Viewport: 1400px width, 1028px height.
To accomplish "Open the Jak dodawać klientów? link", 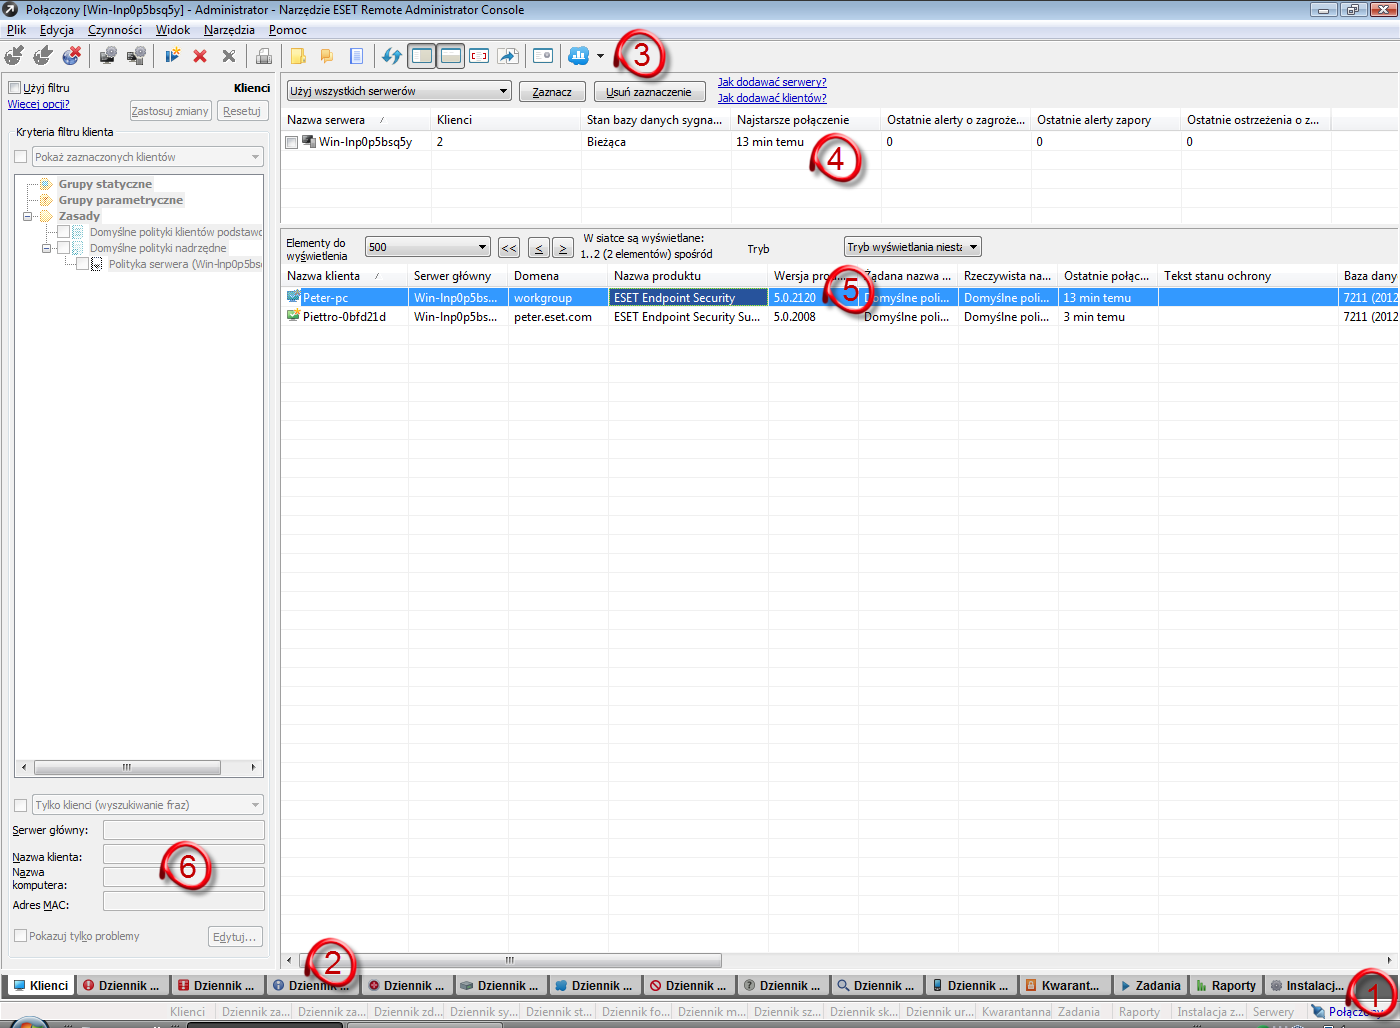I will coord(772,98).
